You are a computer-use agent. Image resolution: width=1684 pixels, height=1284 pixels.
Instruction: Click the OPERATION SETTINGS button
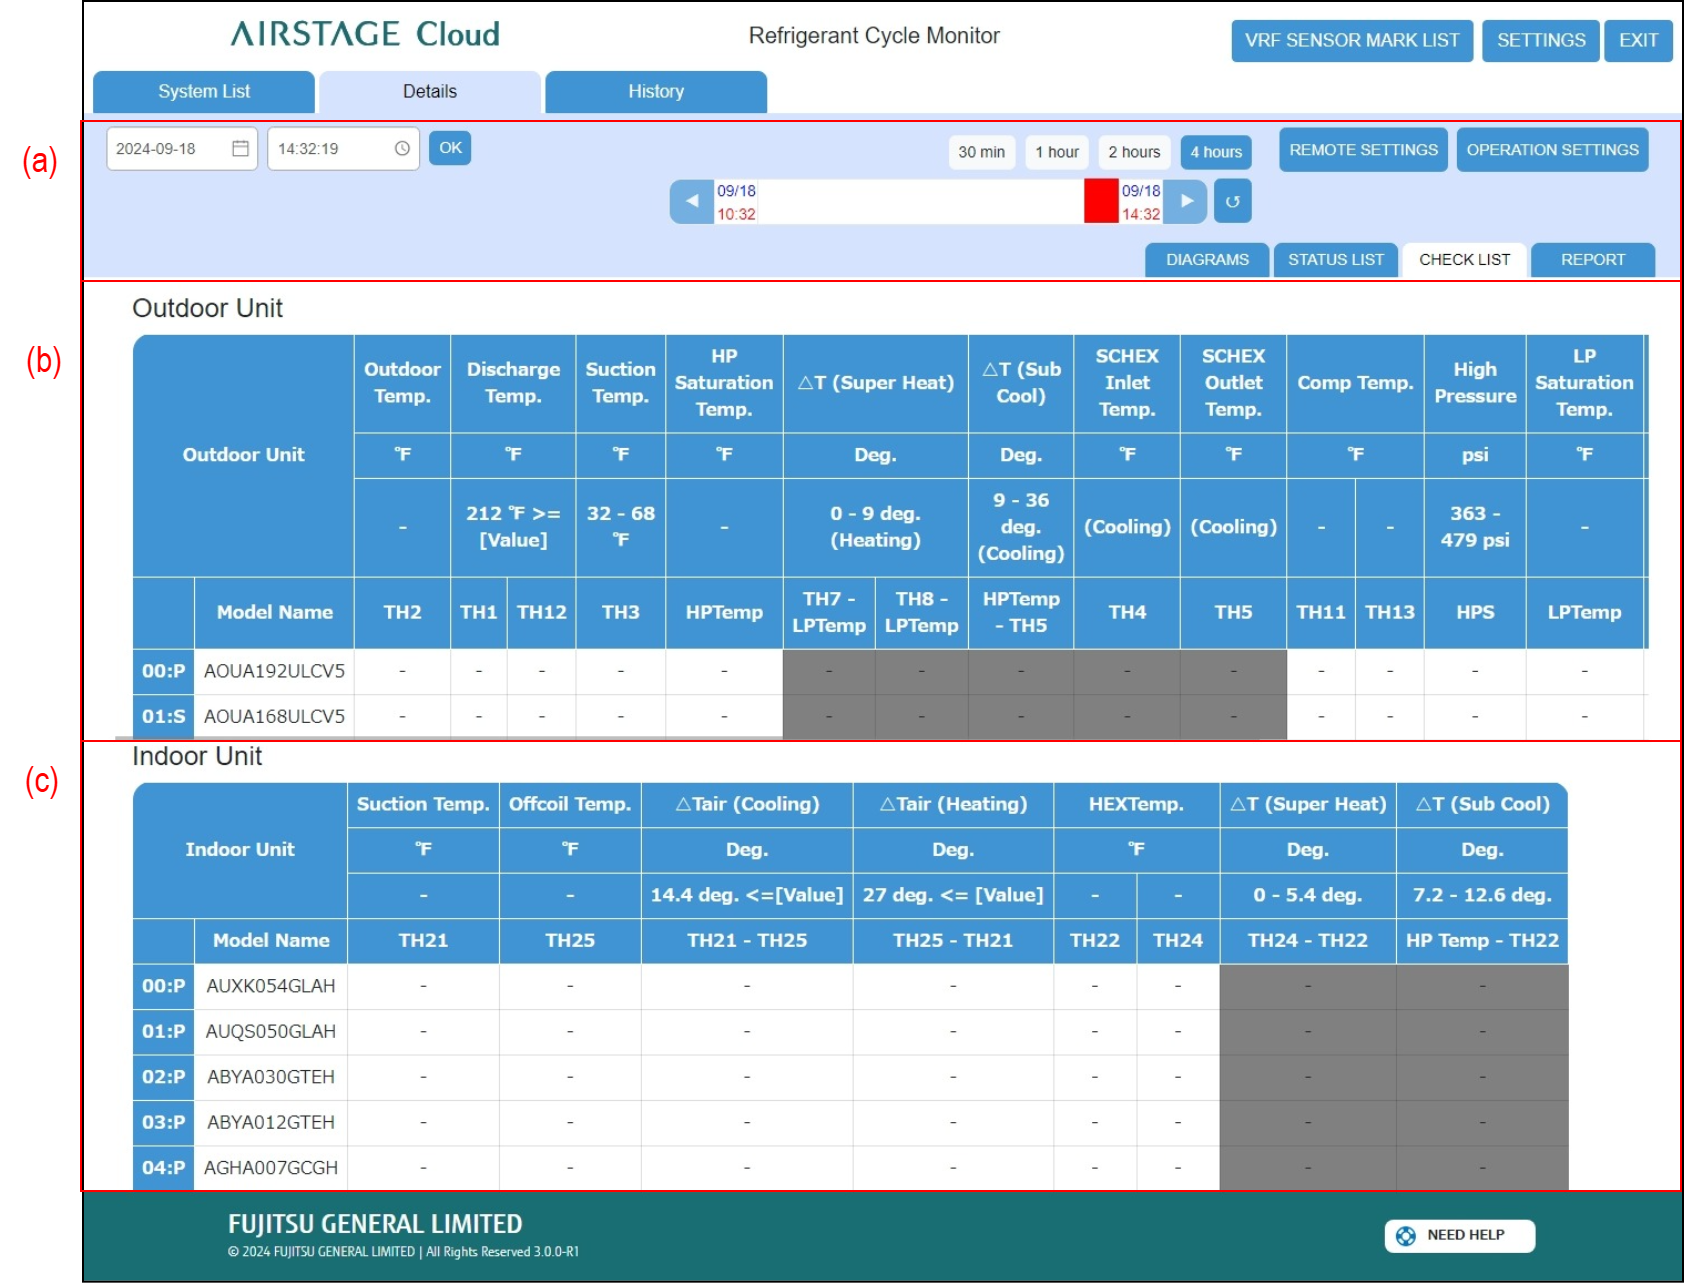(x=1552, y=150)
